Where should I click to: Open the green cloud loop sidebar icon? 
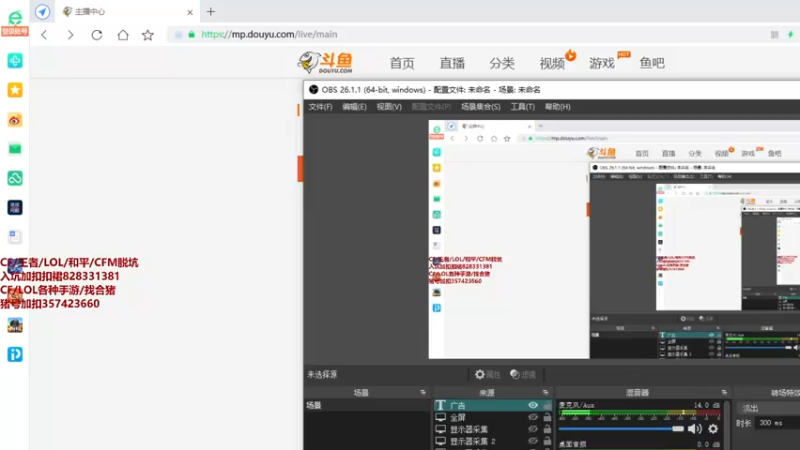coord(15,178)
